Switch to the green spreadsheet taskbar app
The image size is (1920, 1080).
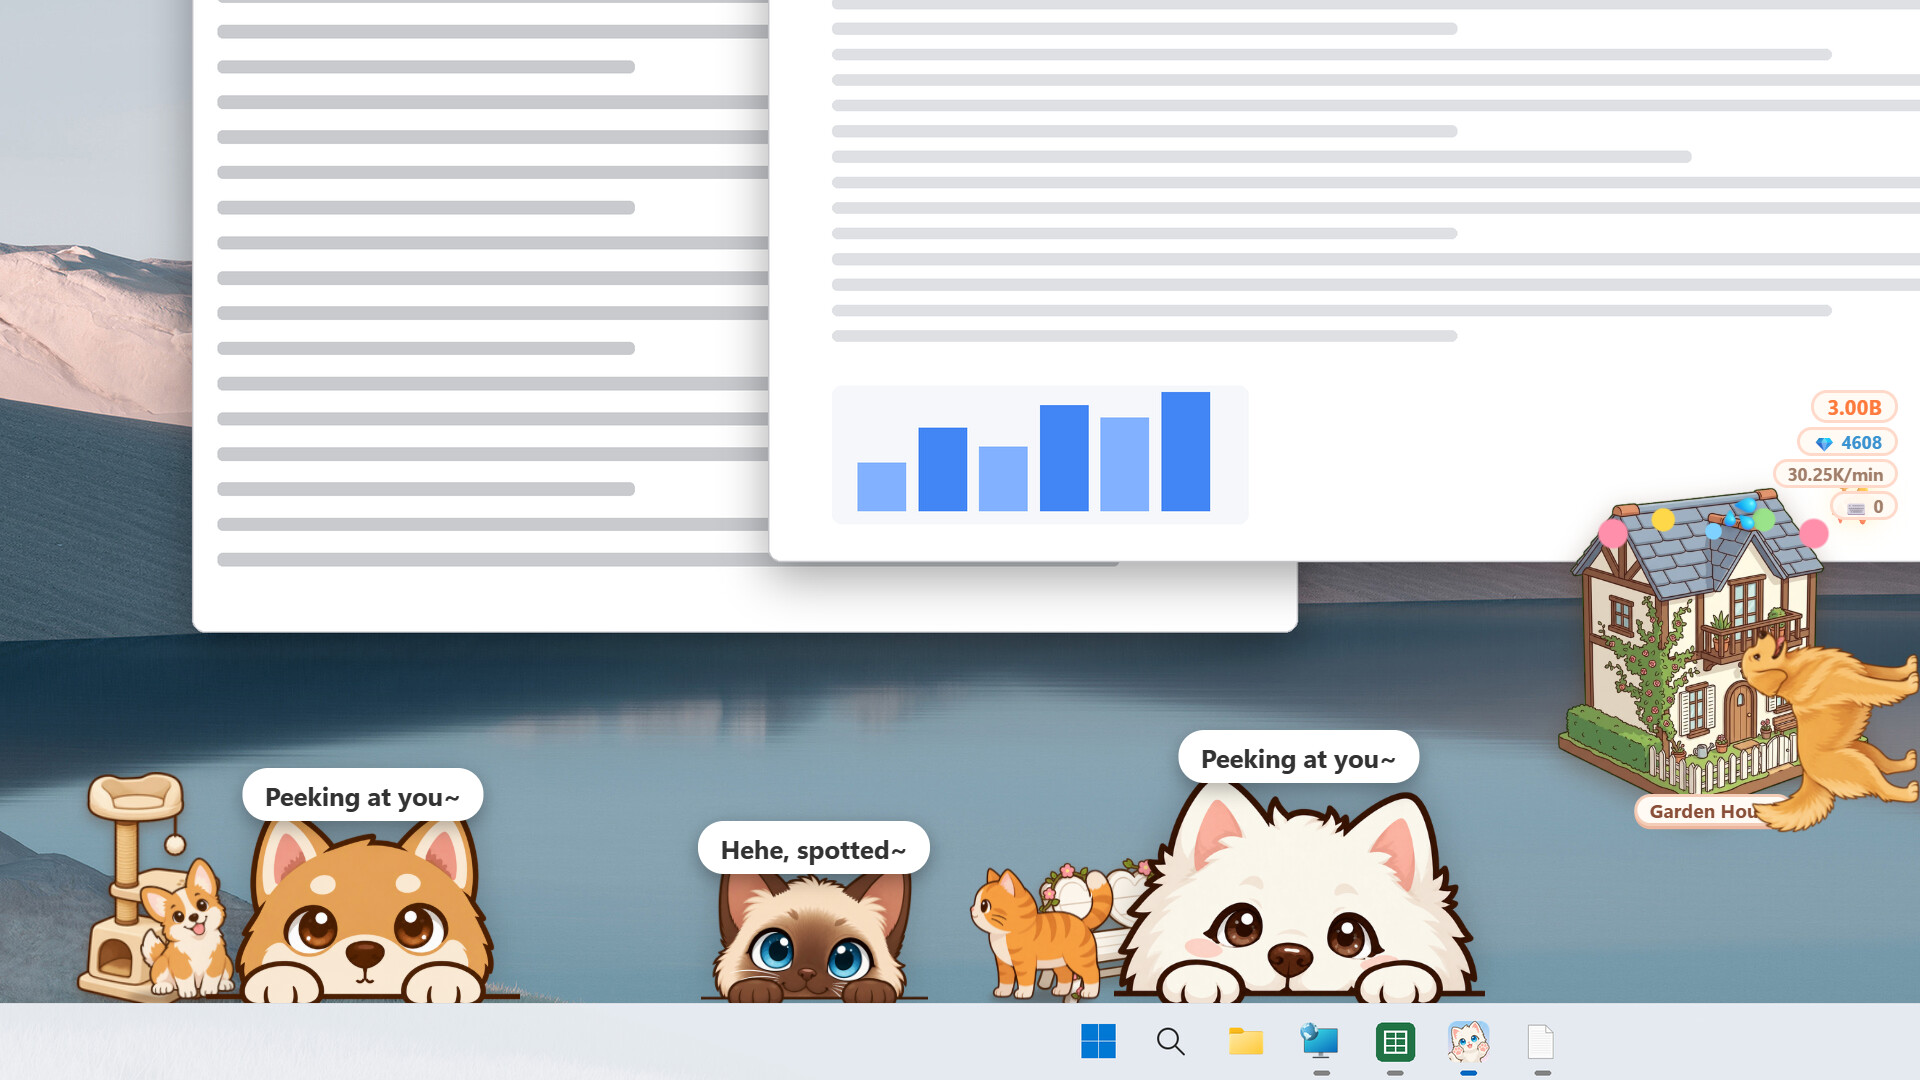[1395, 1041]
